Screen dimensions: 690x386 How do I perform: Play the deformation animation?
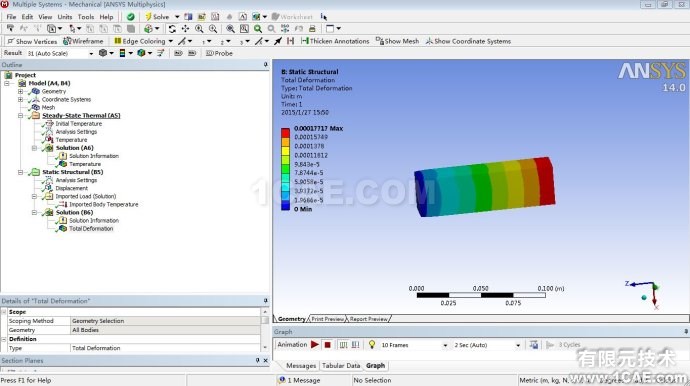[x=315, y=345]
